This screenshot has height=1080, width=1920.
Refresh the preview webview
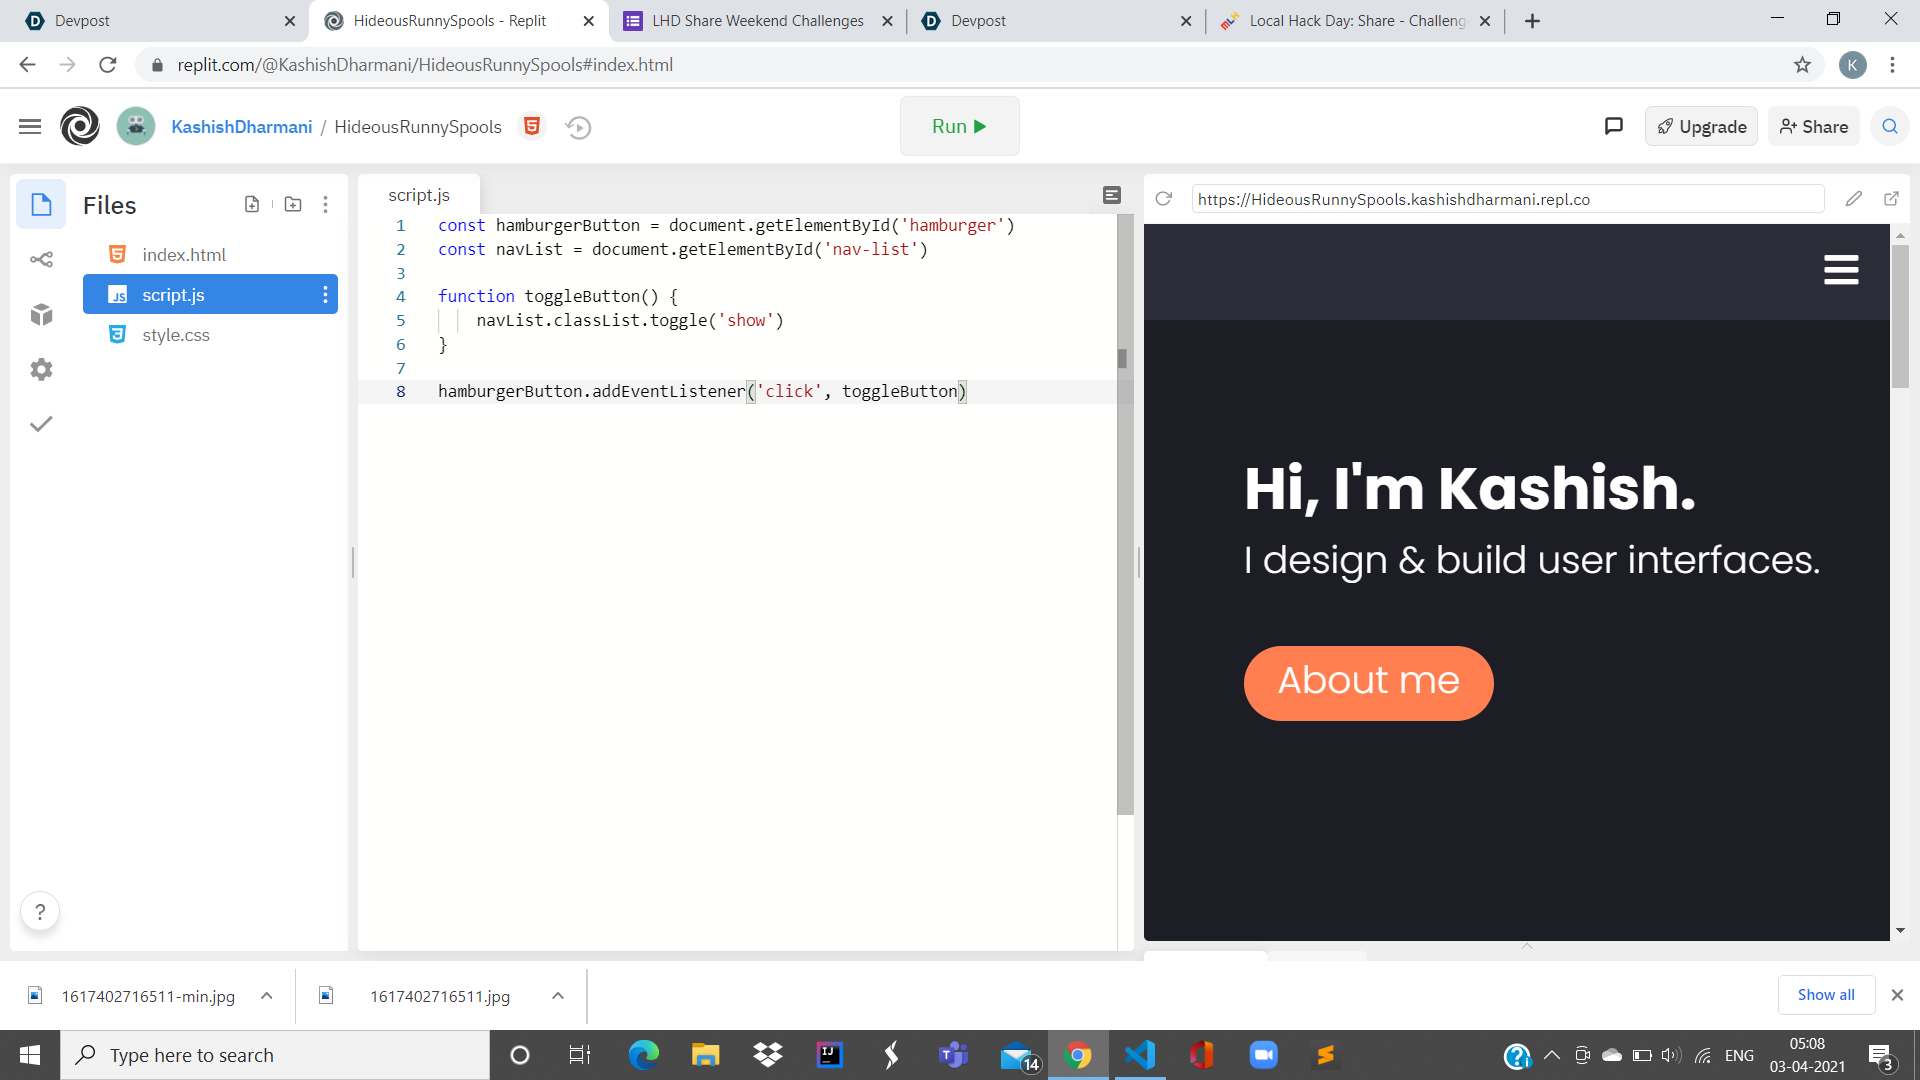click(x=1163, y=199)
